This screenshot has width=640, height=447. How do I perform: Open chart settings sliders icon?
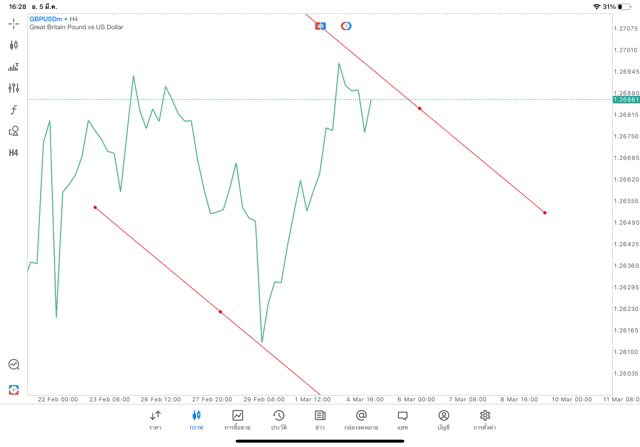pos(13,88)
